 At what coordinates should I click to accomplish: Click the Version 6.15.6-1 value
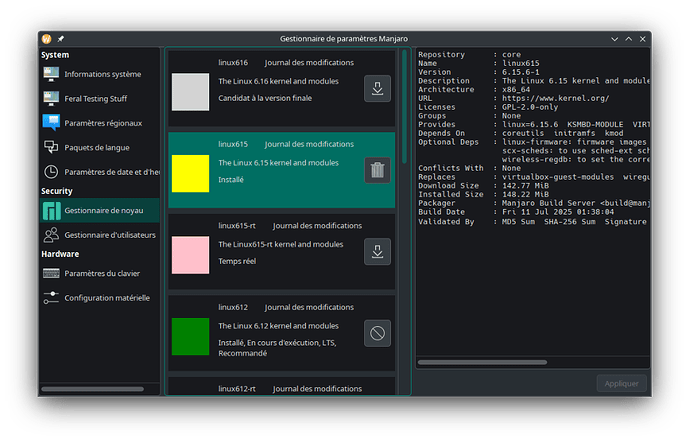[x=521, y=72]
